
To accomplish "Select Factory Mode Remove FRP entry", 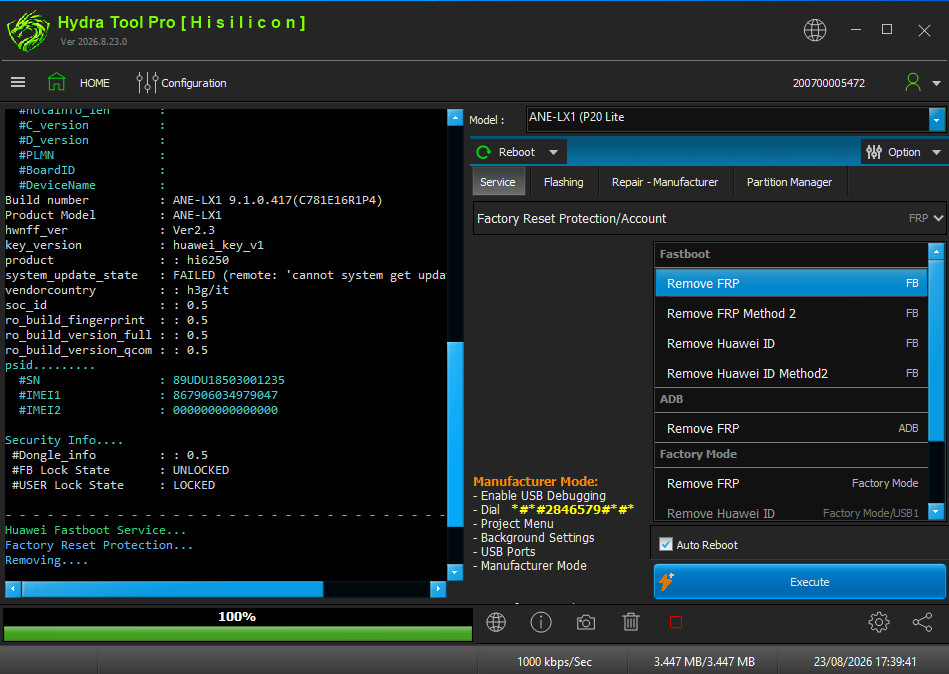I will [x=791, y=483].
